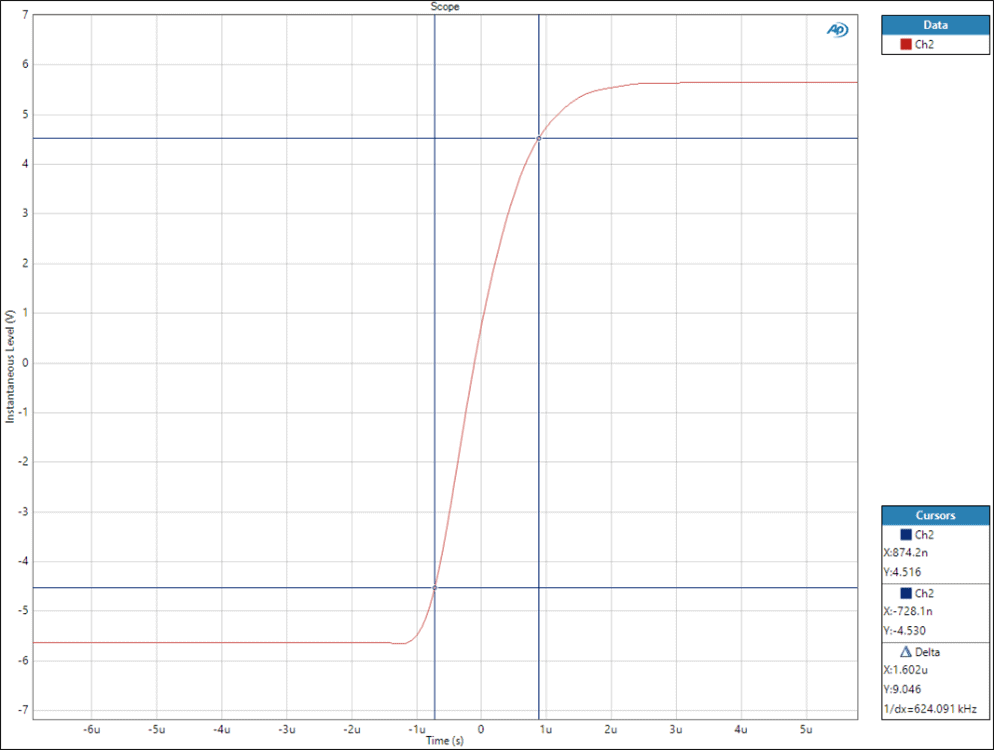Screen dimensions: 994x750
Task: Click the red Ch2 legend swatch
Action: click(x=906, y=45)
